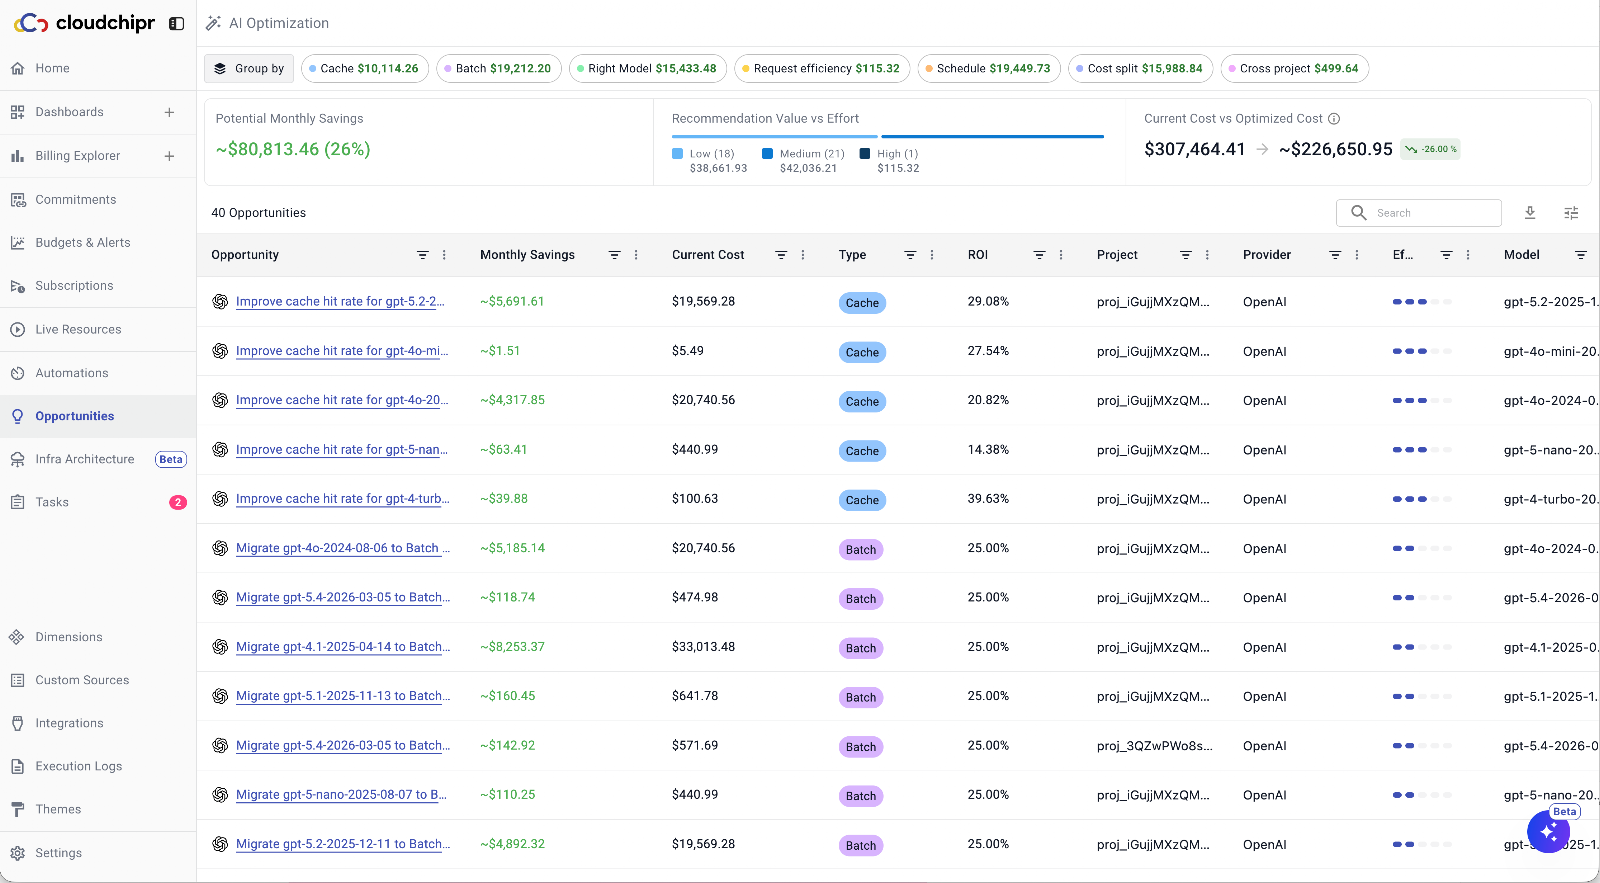
Task: Toggle the Cache $10,114.26 filter chip
Action: pyautogui.click(x=365, y=69)
